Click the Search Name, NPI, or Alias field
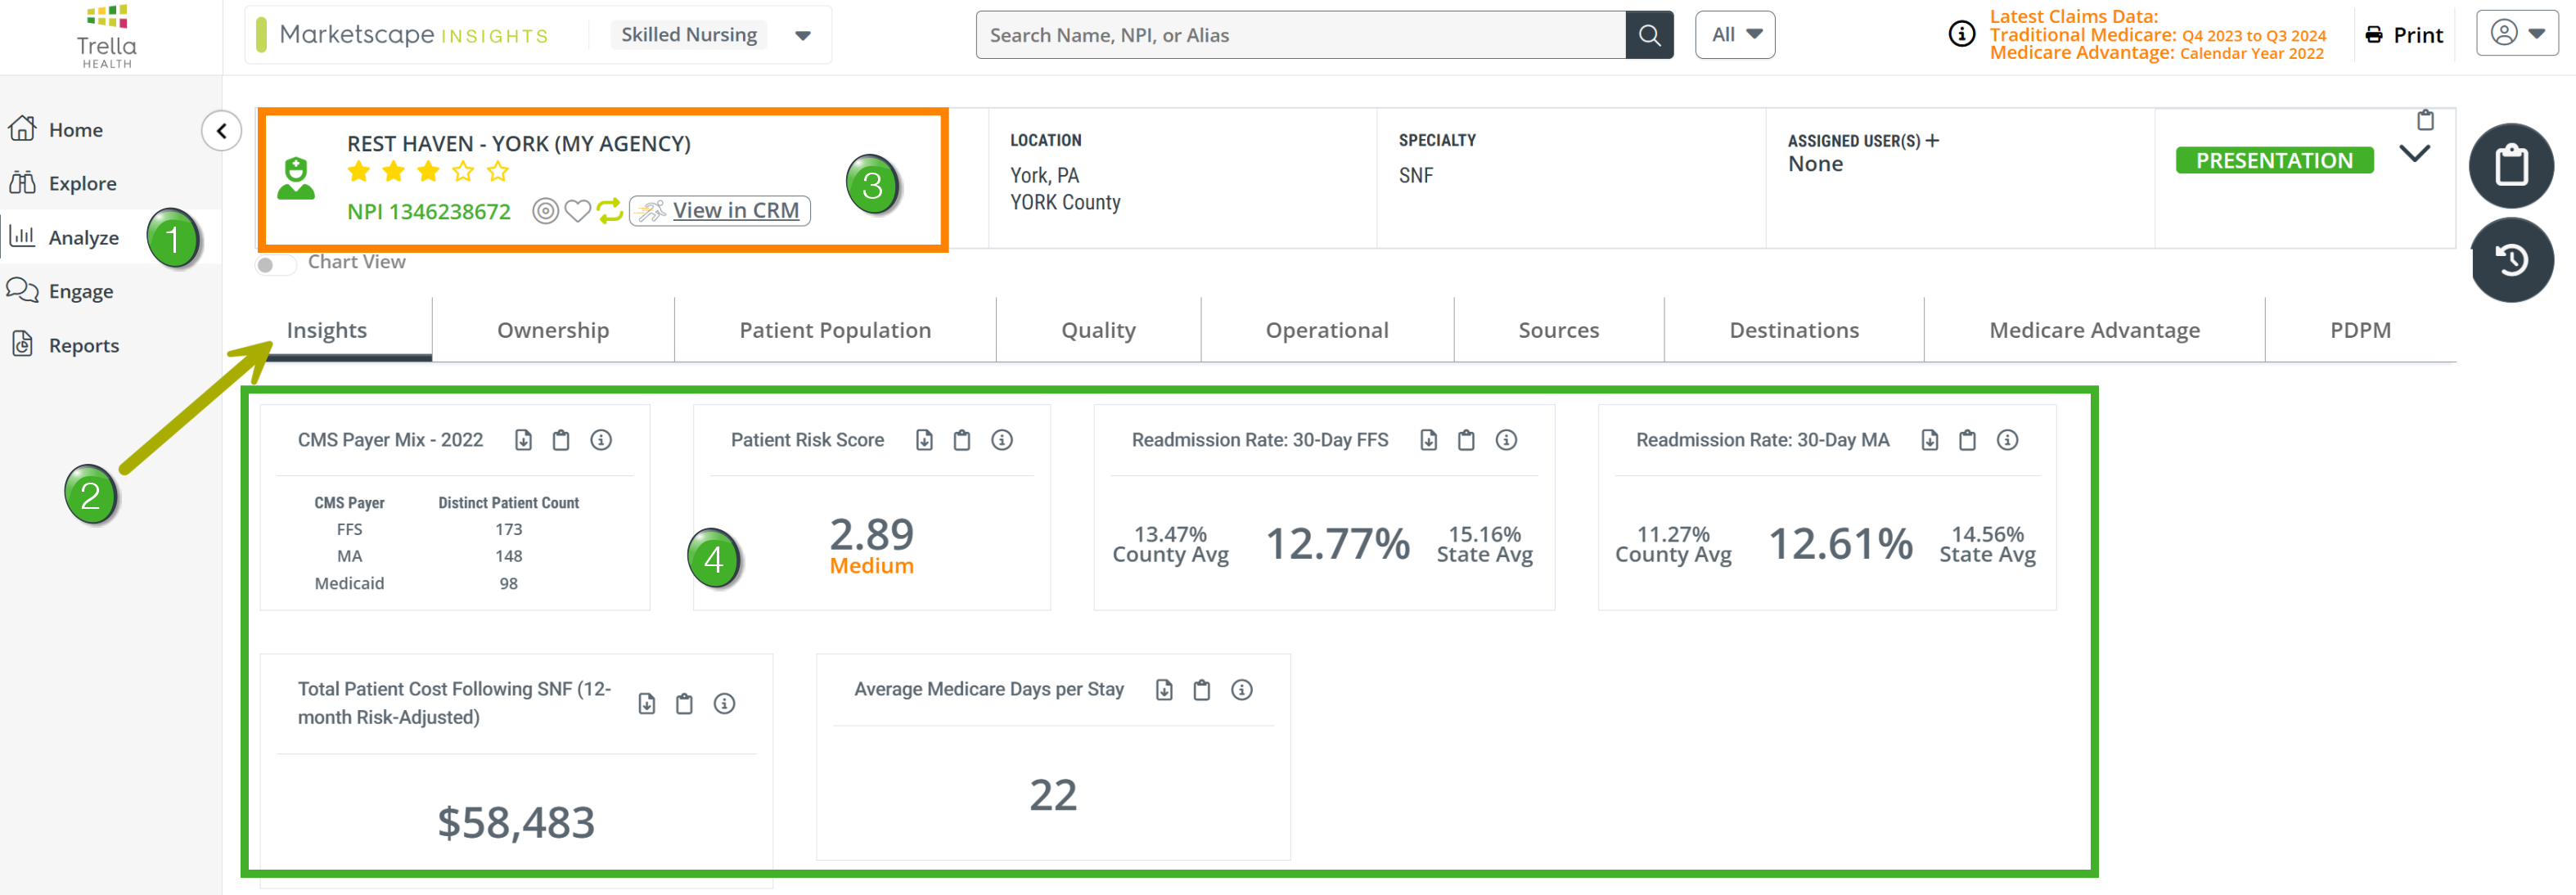Image resolution: width=2576 pixels, height=895 pixels. 1301,35
